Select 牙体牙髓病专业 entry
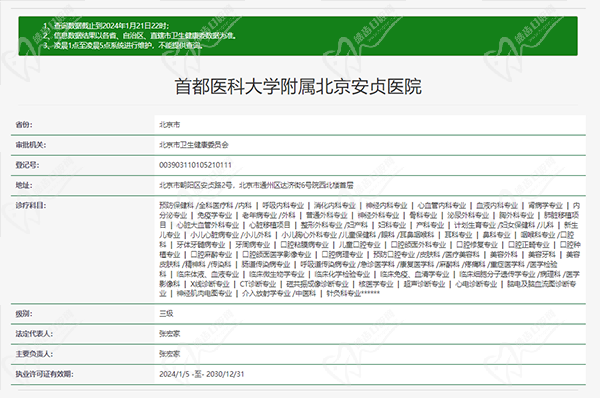 [x=201, y=245]
